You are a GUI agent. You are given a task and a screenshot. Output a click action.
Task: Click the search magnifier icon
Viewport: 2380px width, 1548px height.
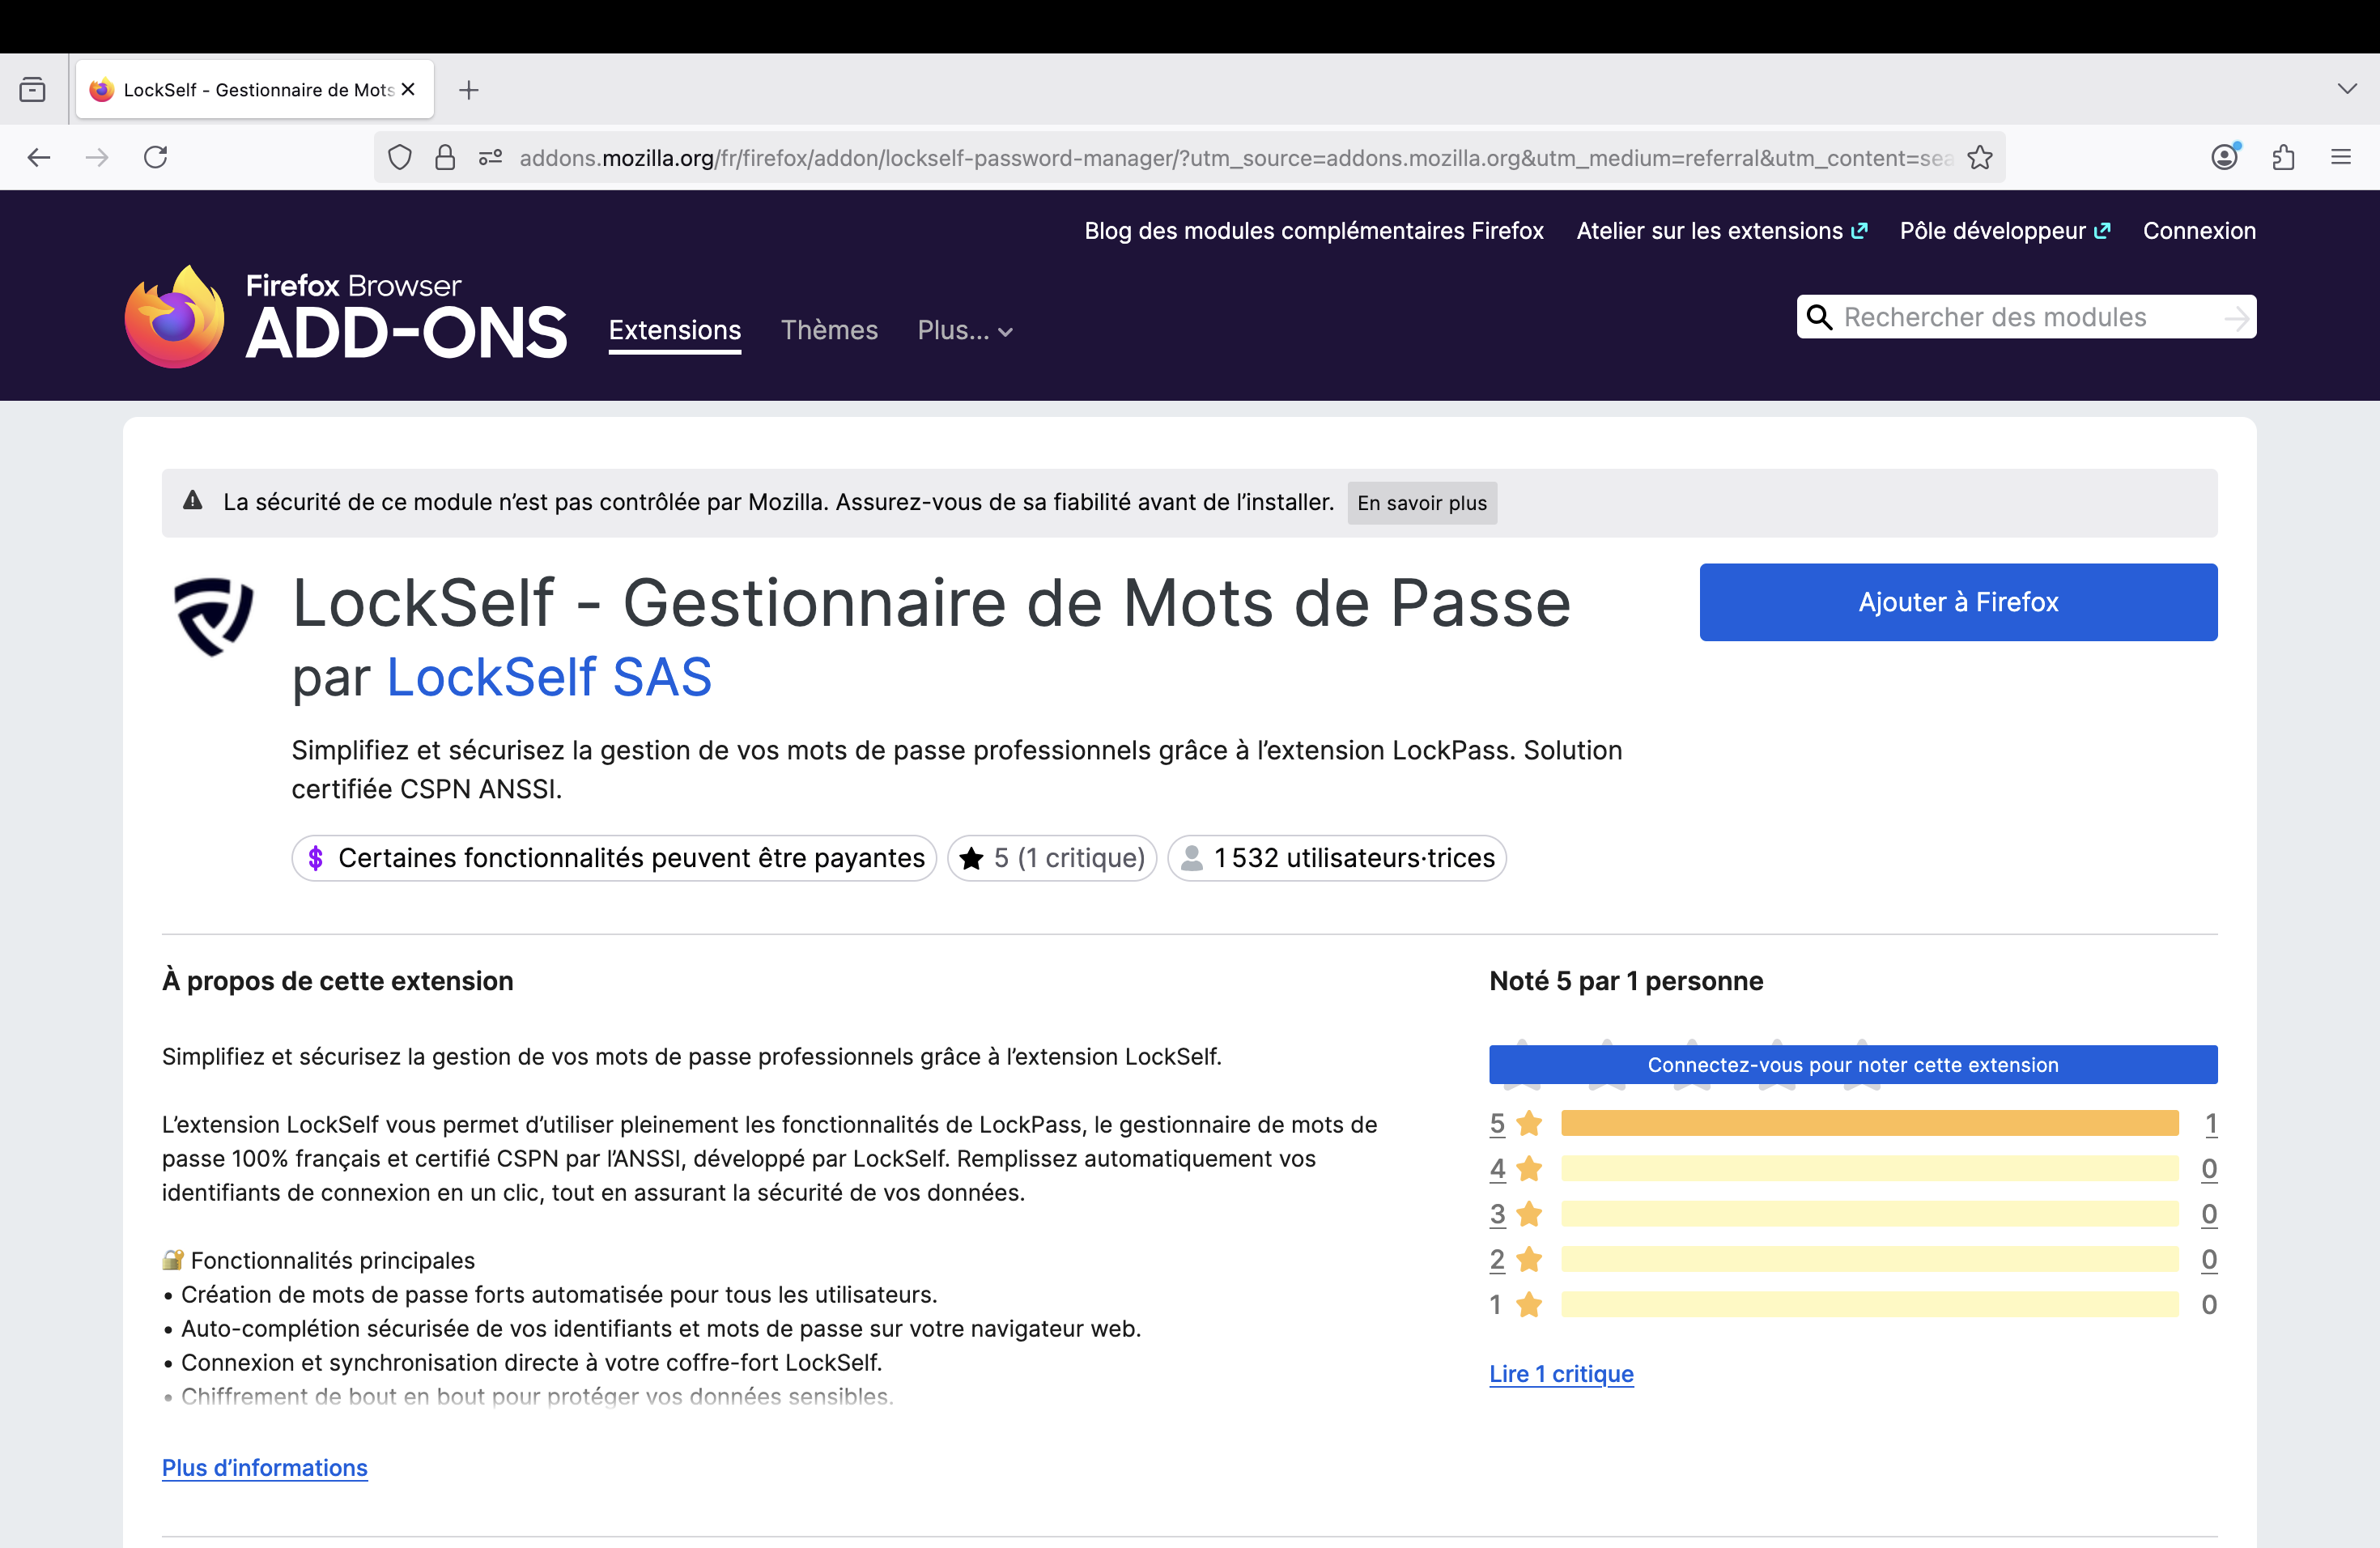[x=1819, y=317]
